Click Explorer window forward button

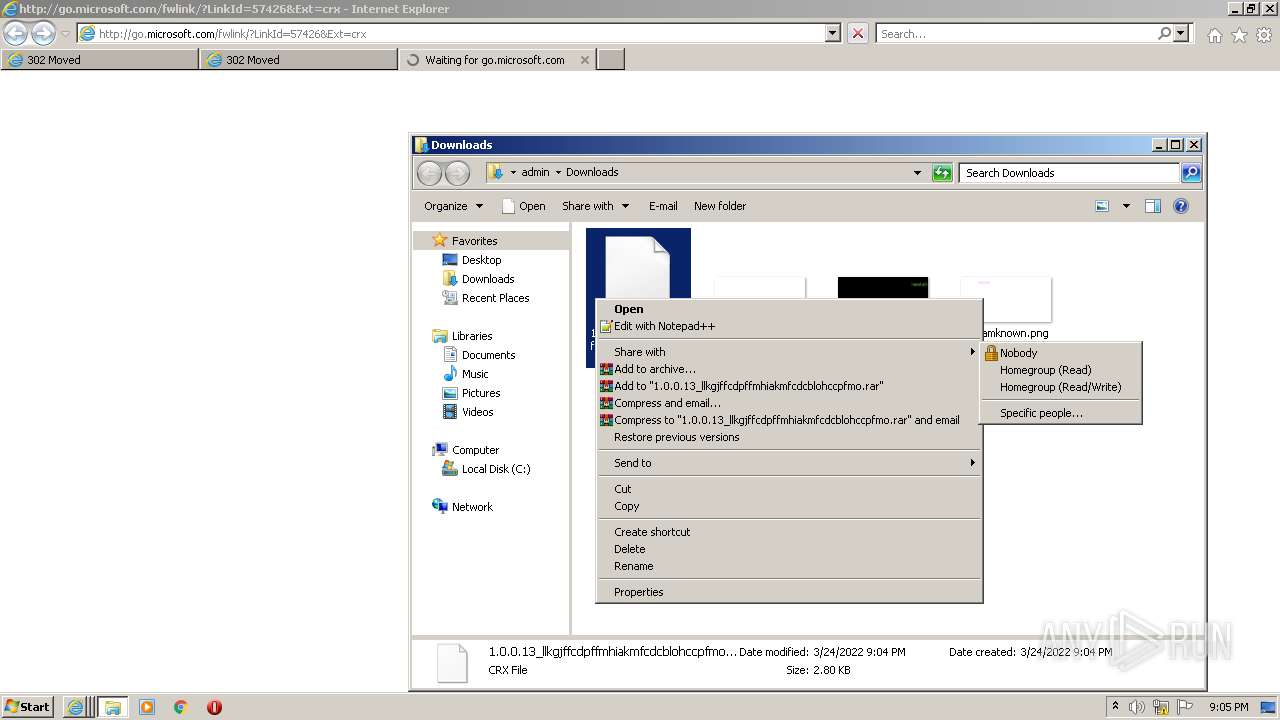[457, 173]
